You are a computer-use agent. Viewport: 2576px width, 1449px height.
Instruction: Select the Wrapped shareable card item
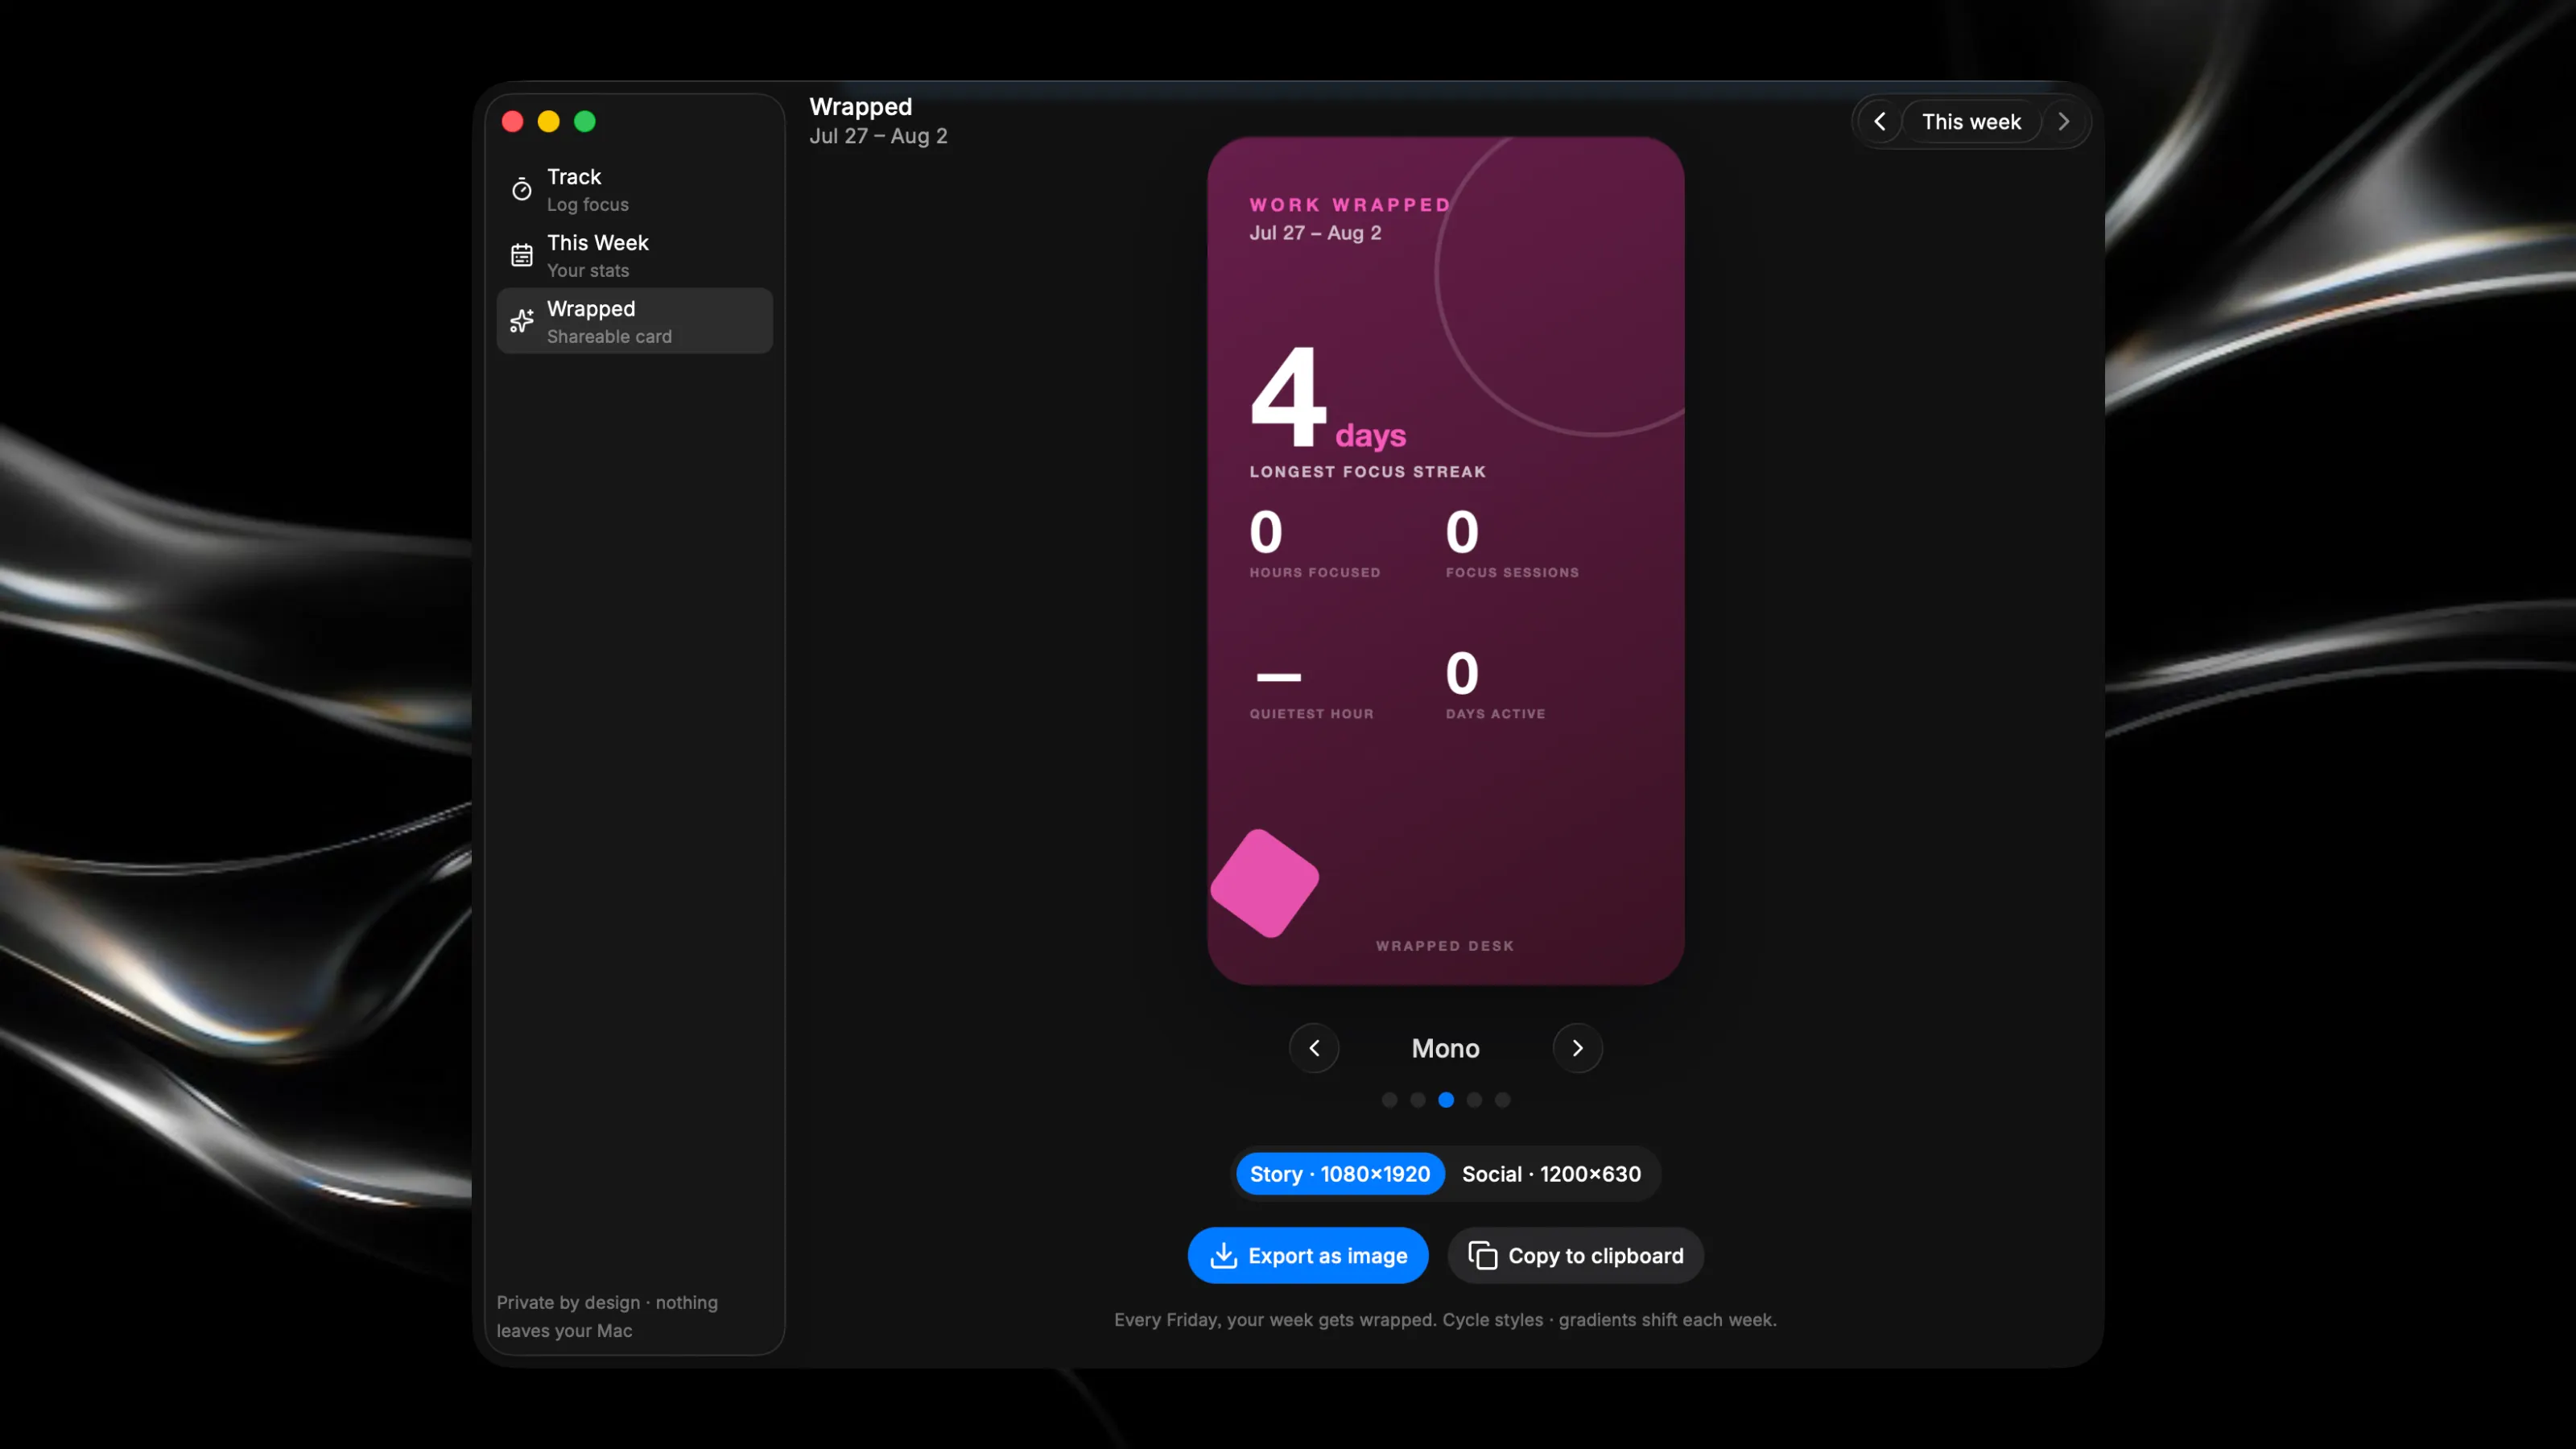[634, 321]
